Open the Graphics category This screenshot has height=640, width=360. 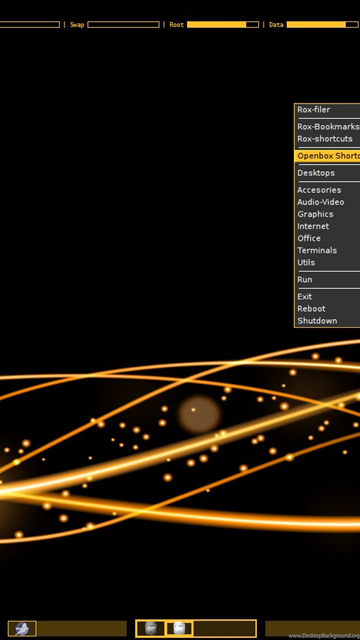pyautogui.click(x=327, y=214)
